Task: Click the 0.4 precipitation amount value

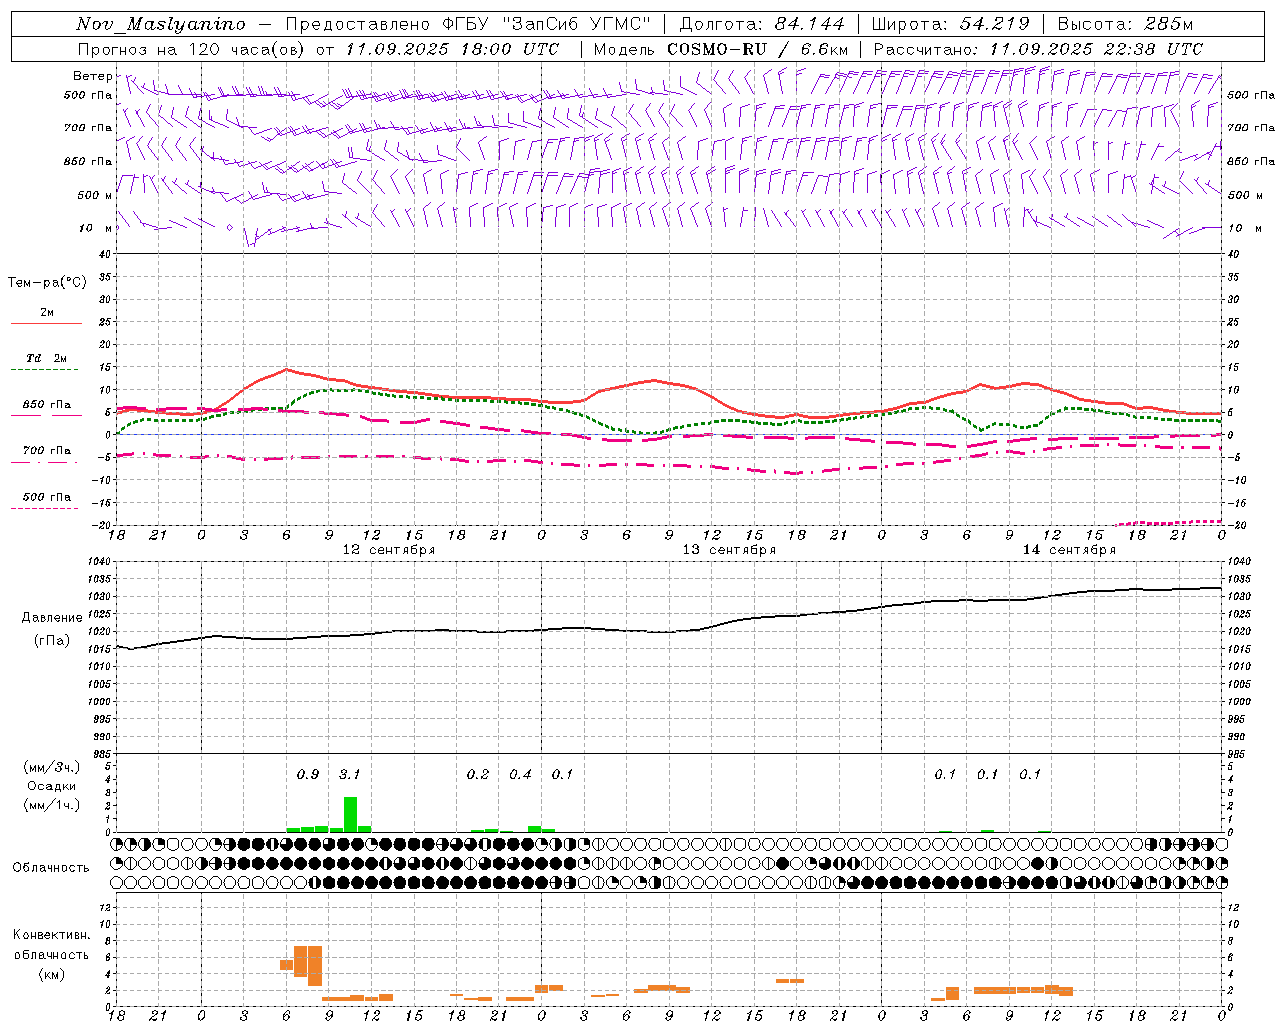Action: point(520,774)
